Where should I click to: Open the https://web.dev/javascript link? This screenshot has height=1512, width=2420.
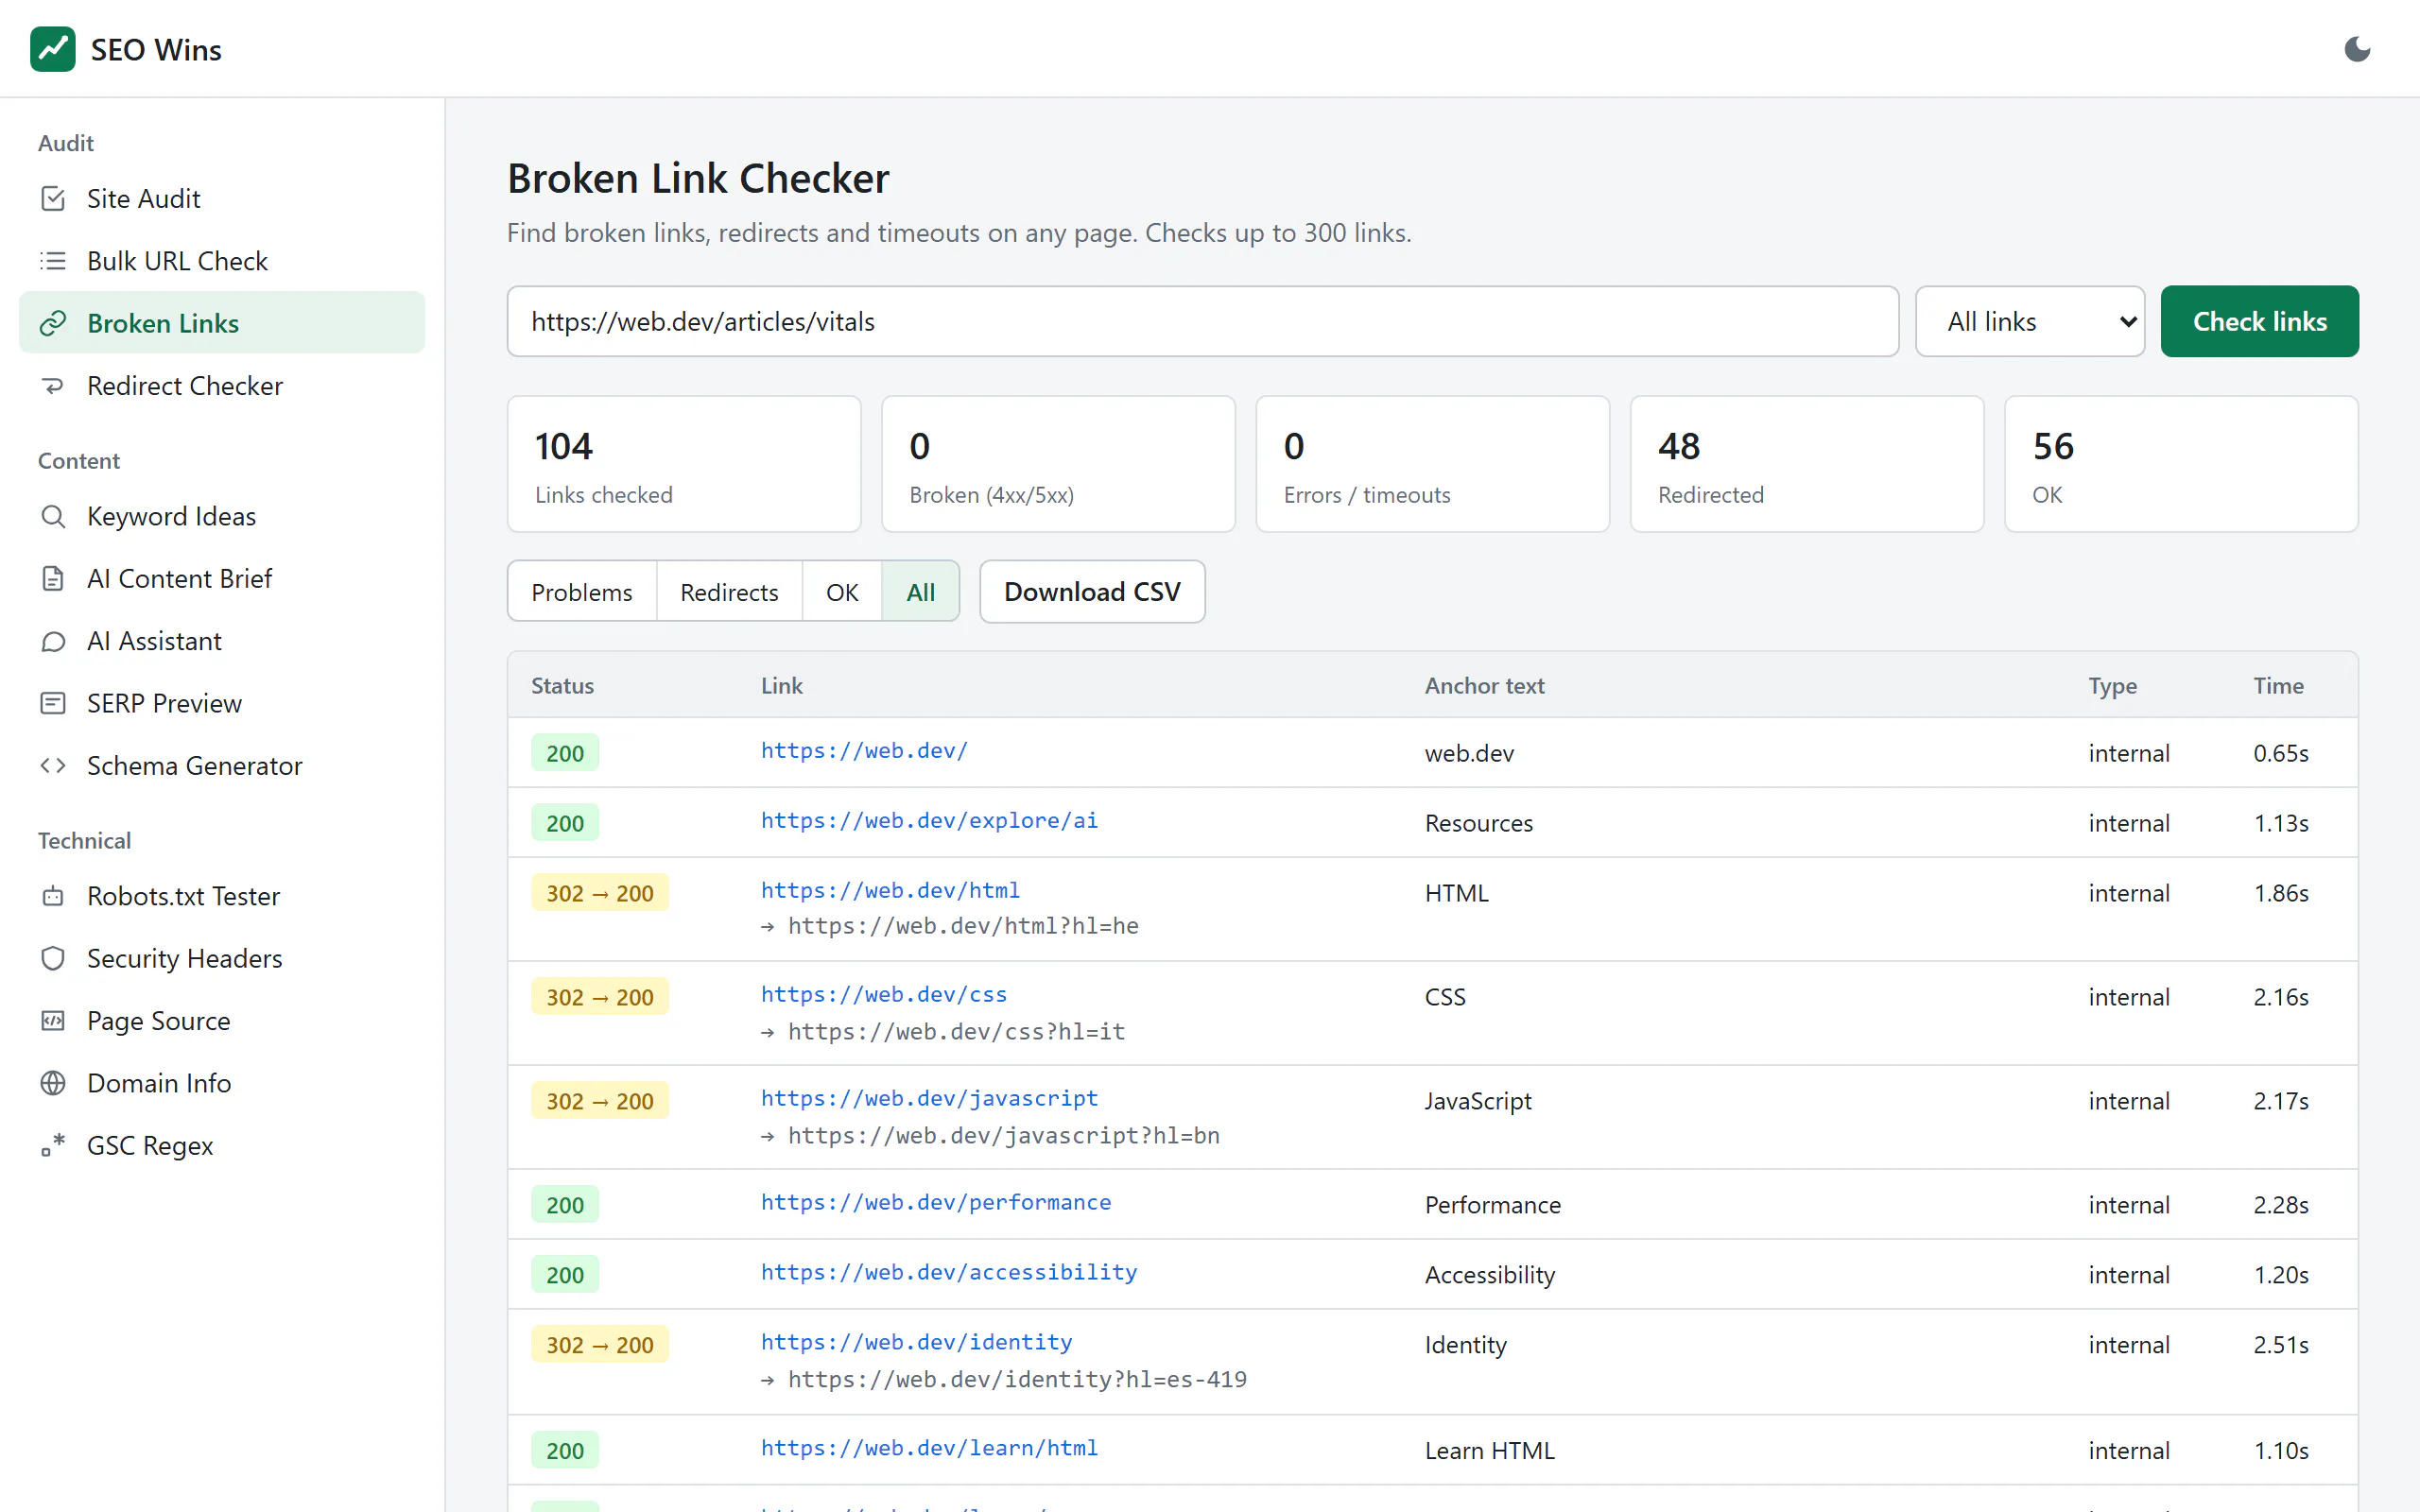pos(929,1098)
